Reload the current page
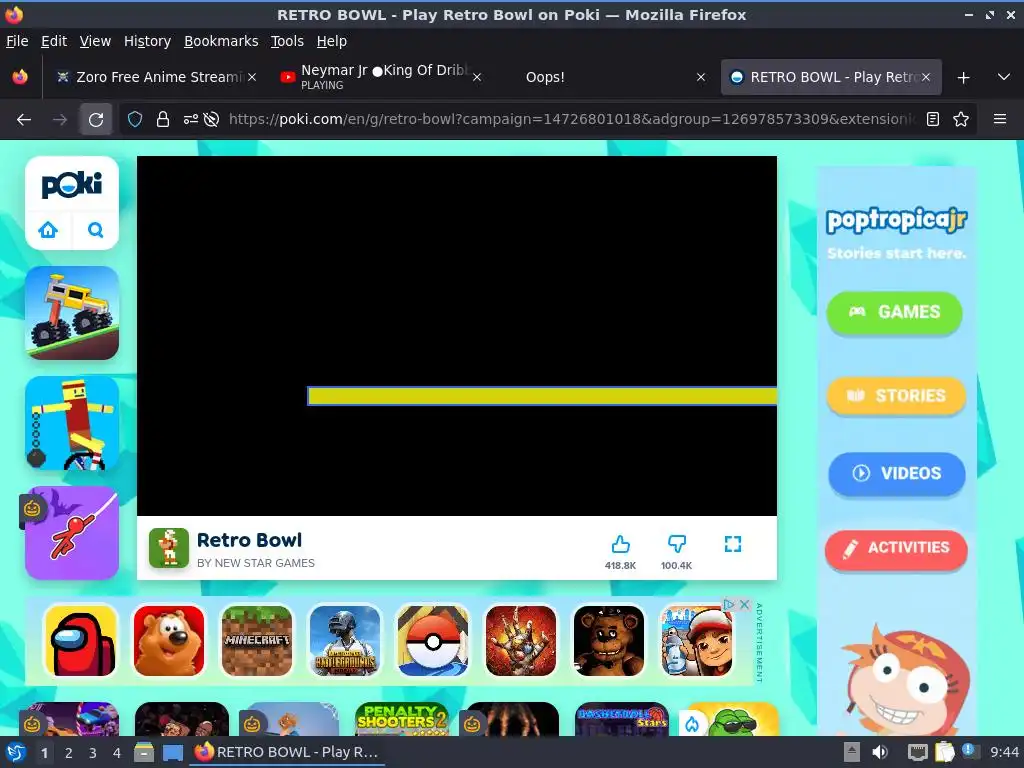This screenshot has height=768, width=1024. click(x=96, y=120)
